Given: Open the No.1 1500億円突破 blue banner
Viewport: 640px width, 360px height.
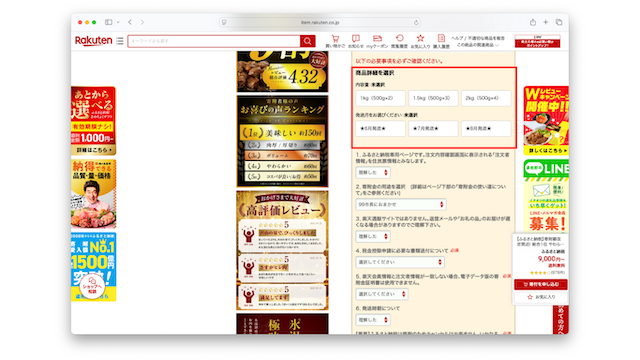Looking at the screenshot, I should 93,267.
